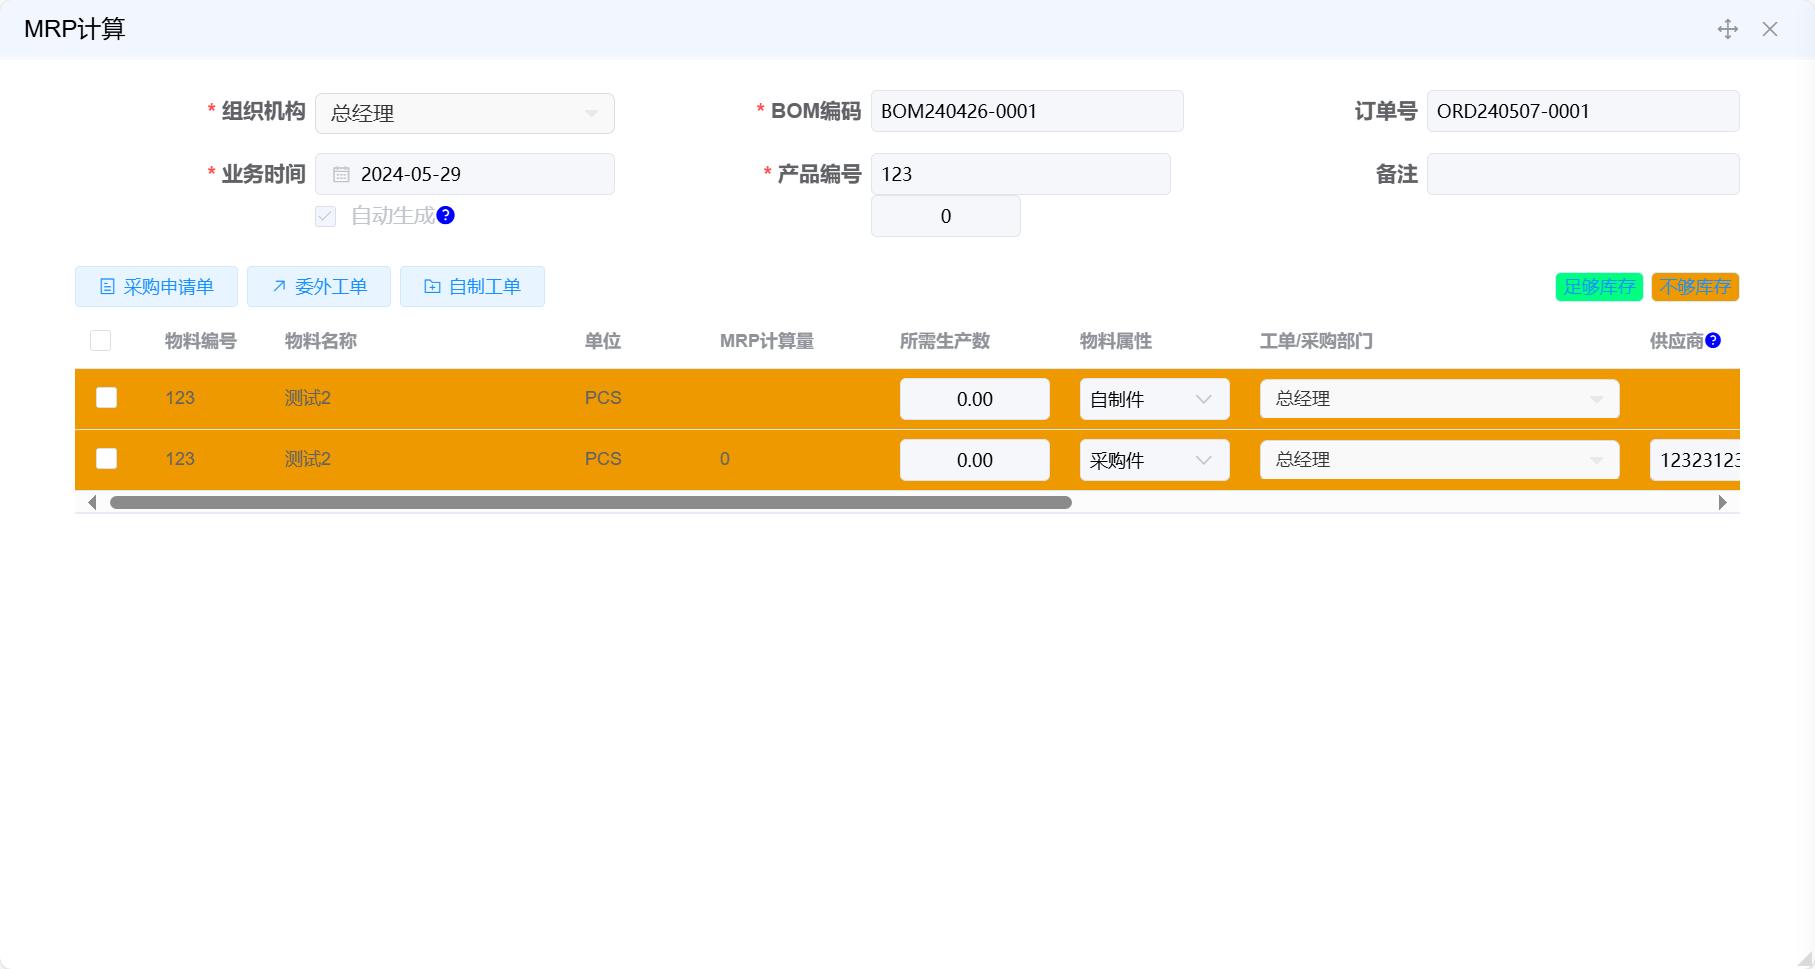Viewport: 1815px width, 969px height.
Task: Click the export icon on 自制工单 button
Action: coord(430,287)
